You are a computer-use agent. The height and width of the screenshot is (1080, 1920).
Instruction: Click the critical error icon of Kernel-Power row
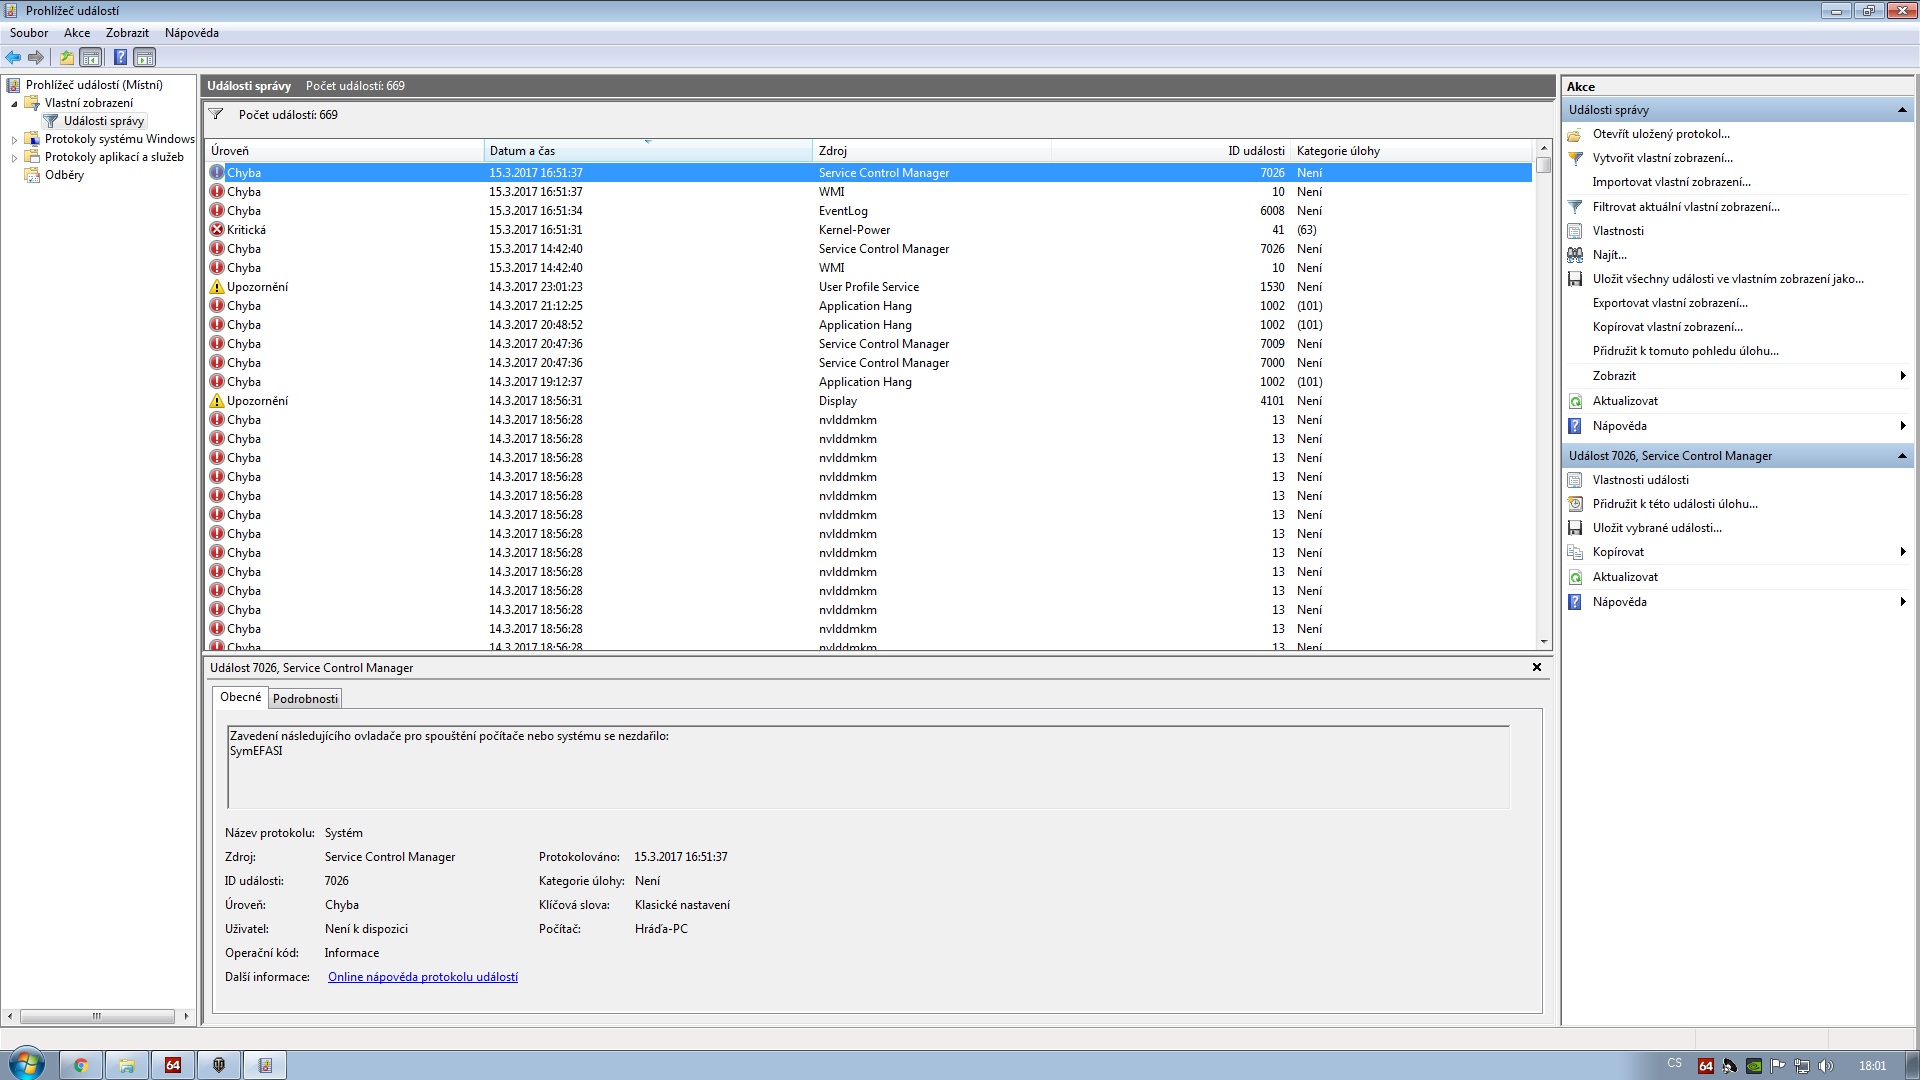pos(217,230)
